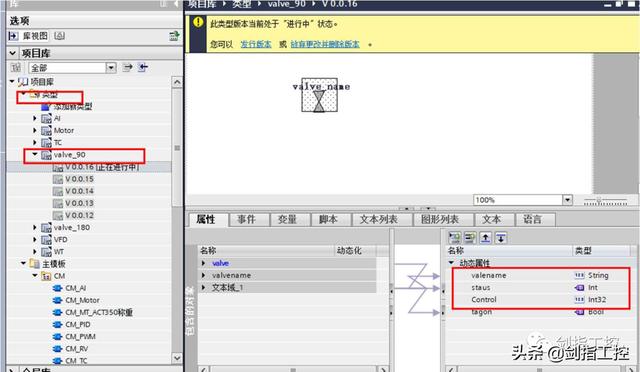This screenshot has height=372, width=640.
Task: Open the 全部 filter dropdown
Action: tap(111, 68)
